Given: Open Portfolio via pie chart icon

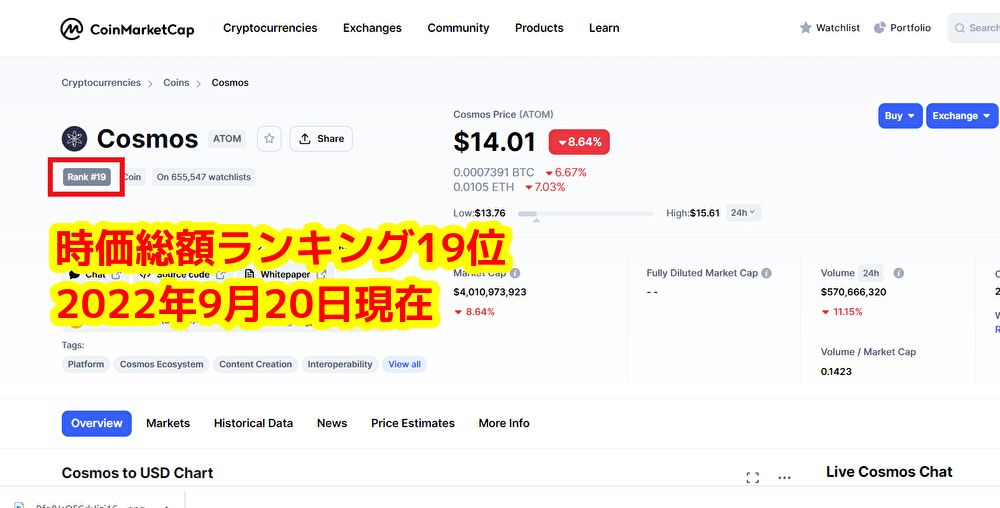Looking at the screenshot, I should pyautogui.click(x=880, y=28).
